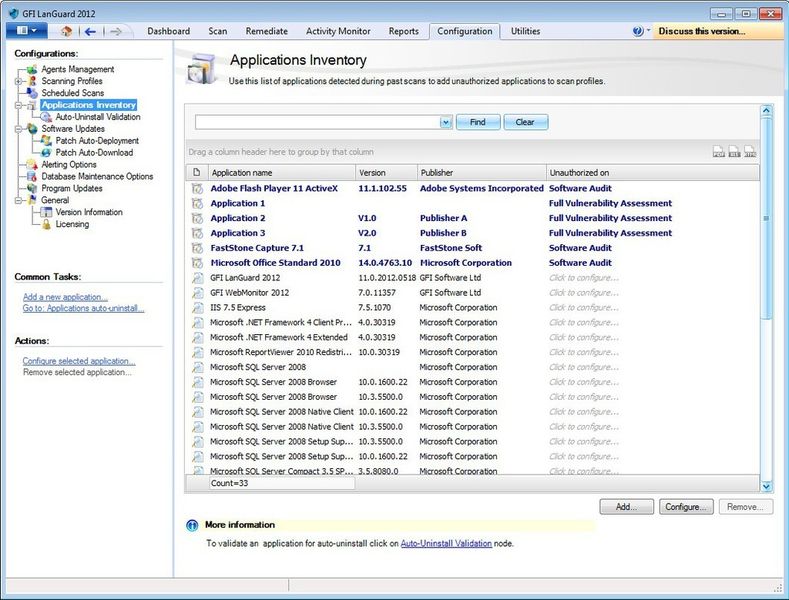Viewport: 789px width, 600px height.
Task: Click the Program Updates icon
Action: point(32,188)
